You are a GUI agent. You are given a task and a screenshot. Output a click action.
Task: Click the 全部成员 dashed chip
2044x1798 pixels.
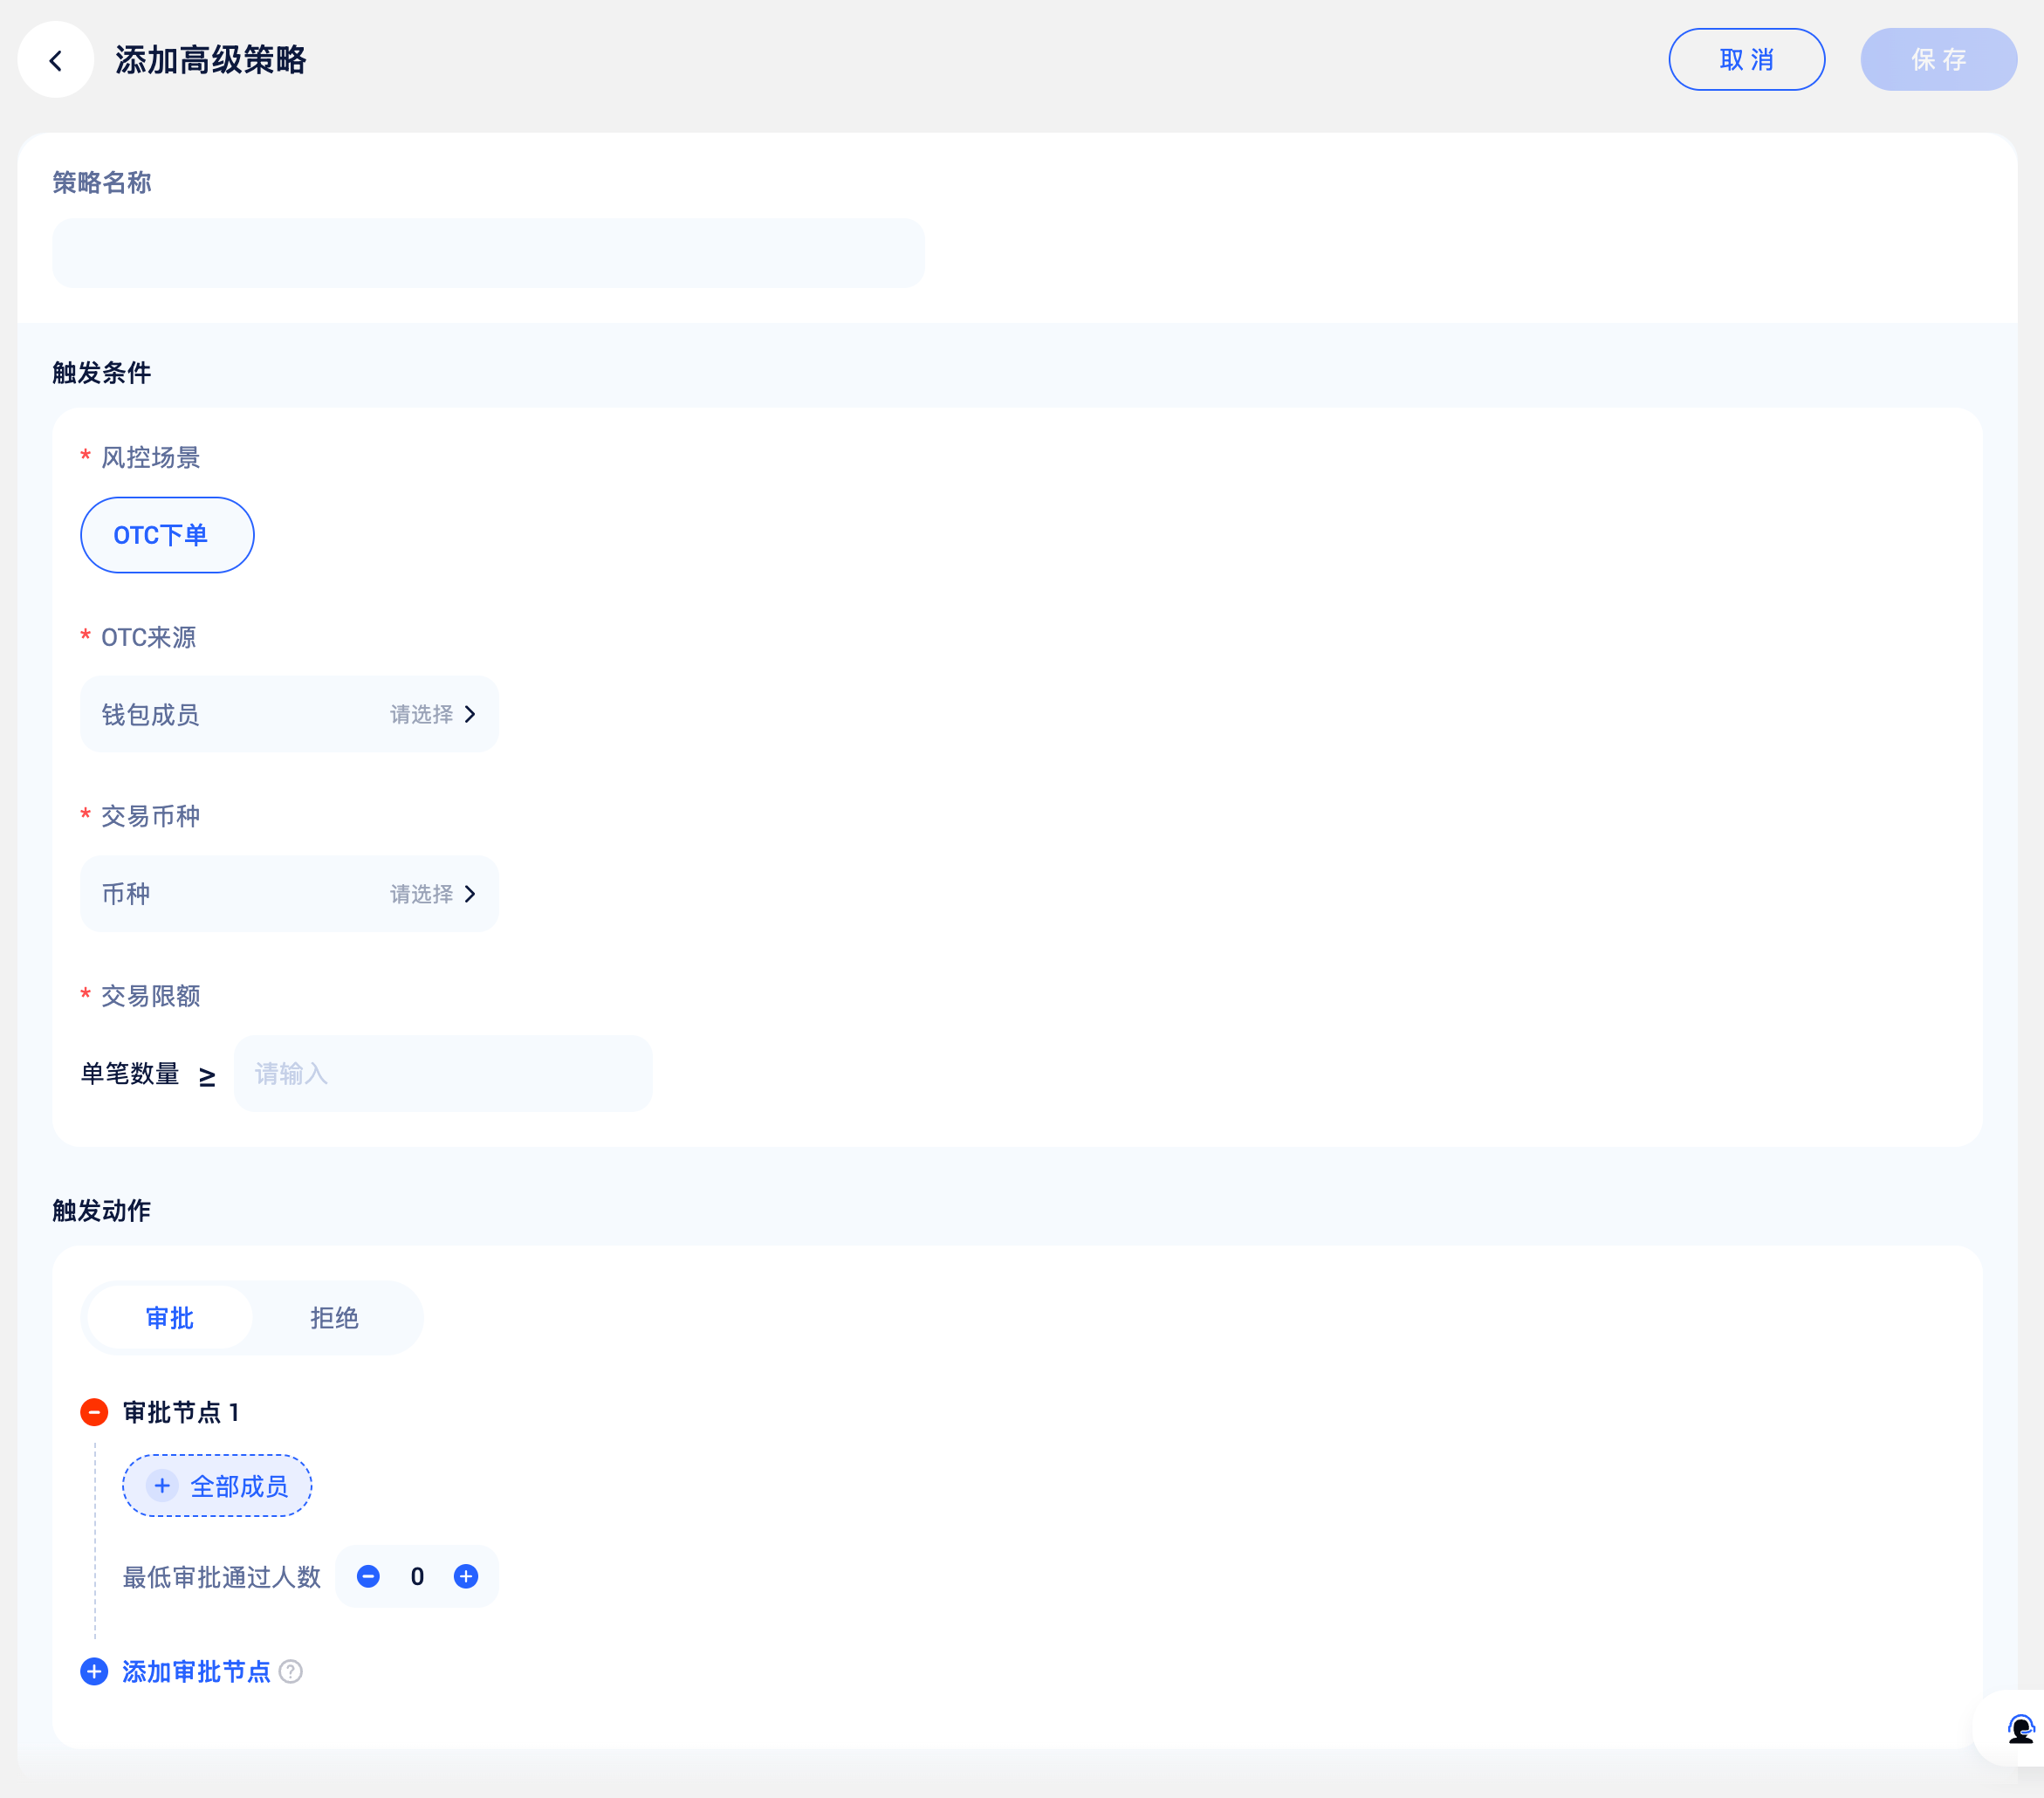[239, 1485]
